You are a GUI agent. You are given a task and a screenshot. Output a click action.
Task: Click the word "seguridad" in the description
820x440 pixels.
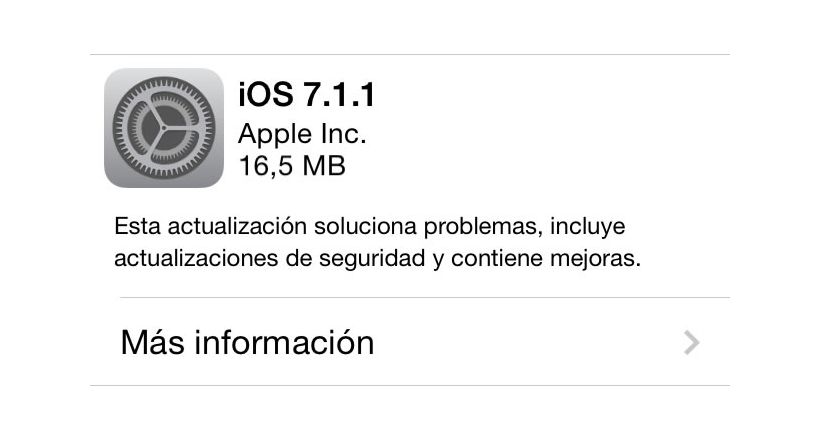coord(372,258)
